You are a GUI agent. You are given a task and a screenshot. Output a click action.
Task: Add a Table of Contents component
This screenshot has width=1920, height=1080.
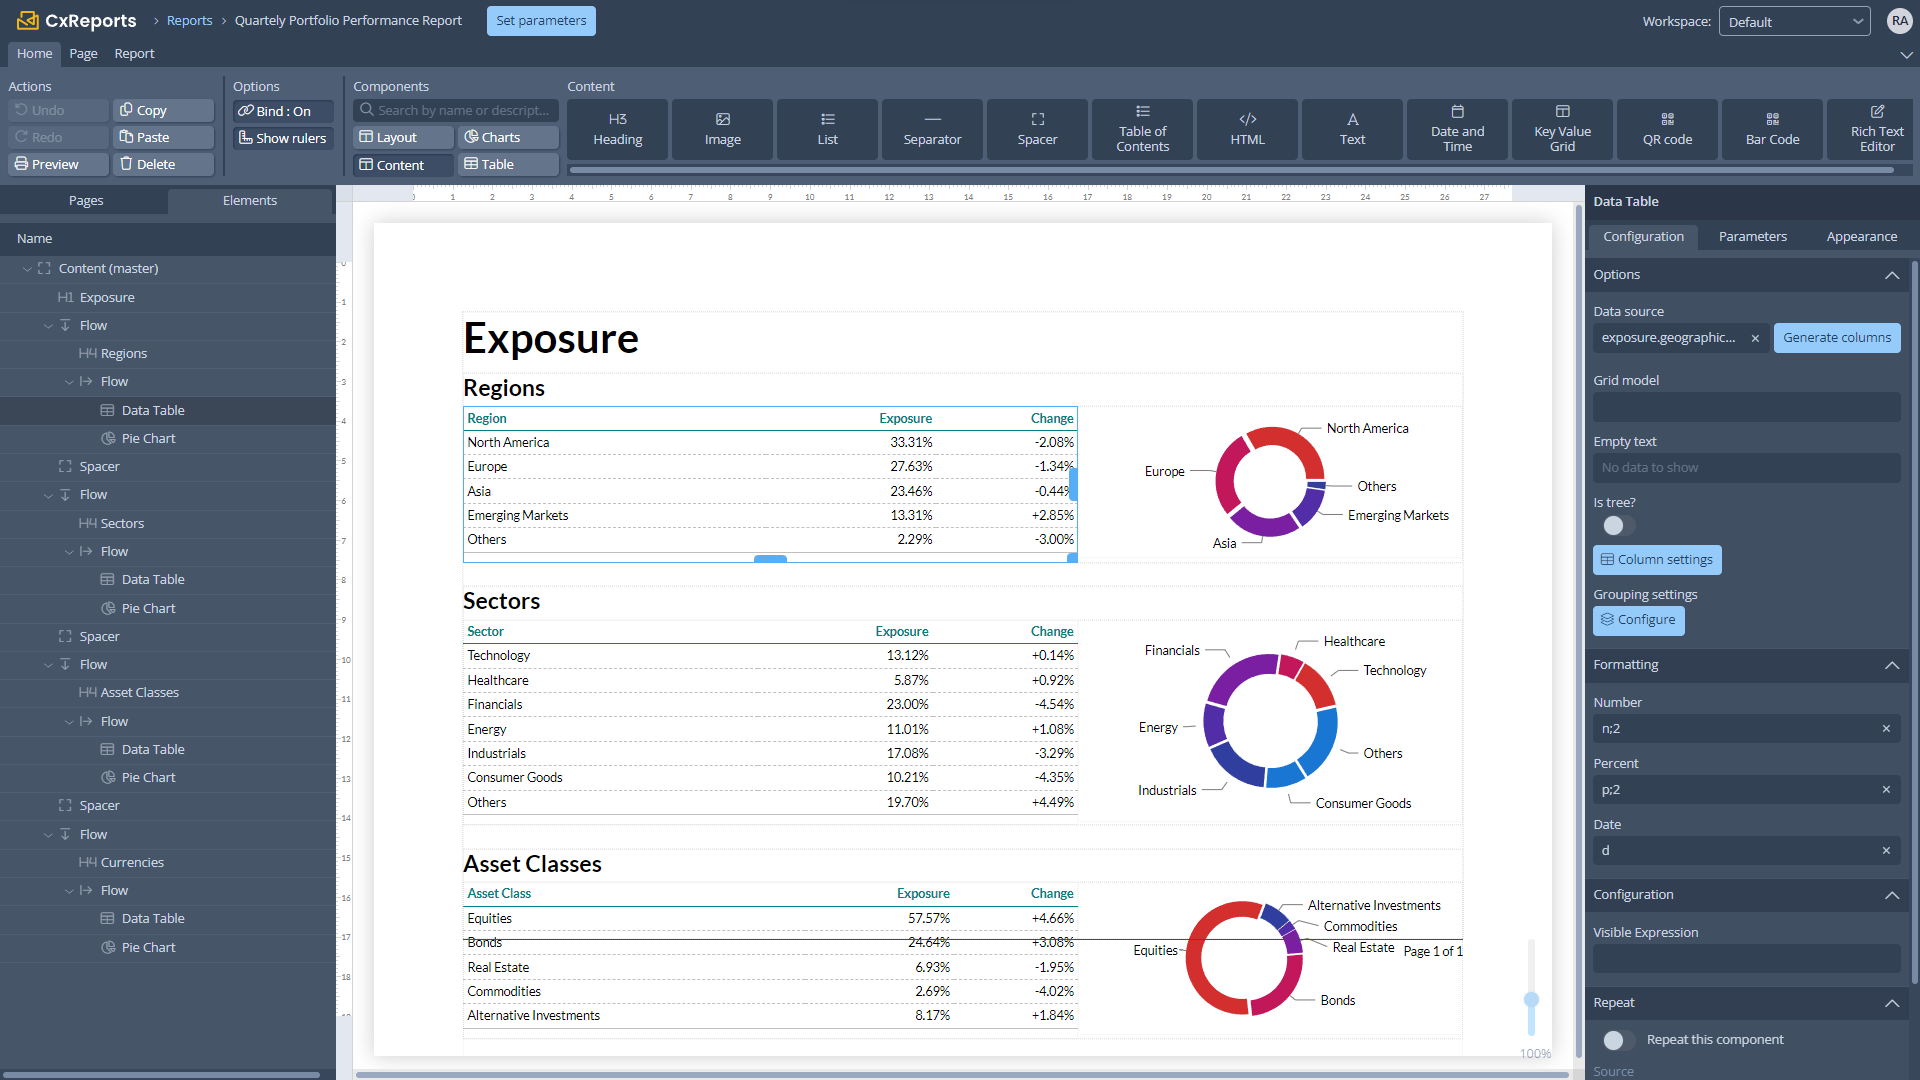click(1141, 129)
